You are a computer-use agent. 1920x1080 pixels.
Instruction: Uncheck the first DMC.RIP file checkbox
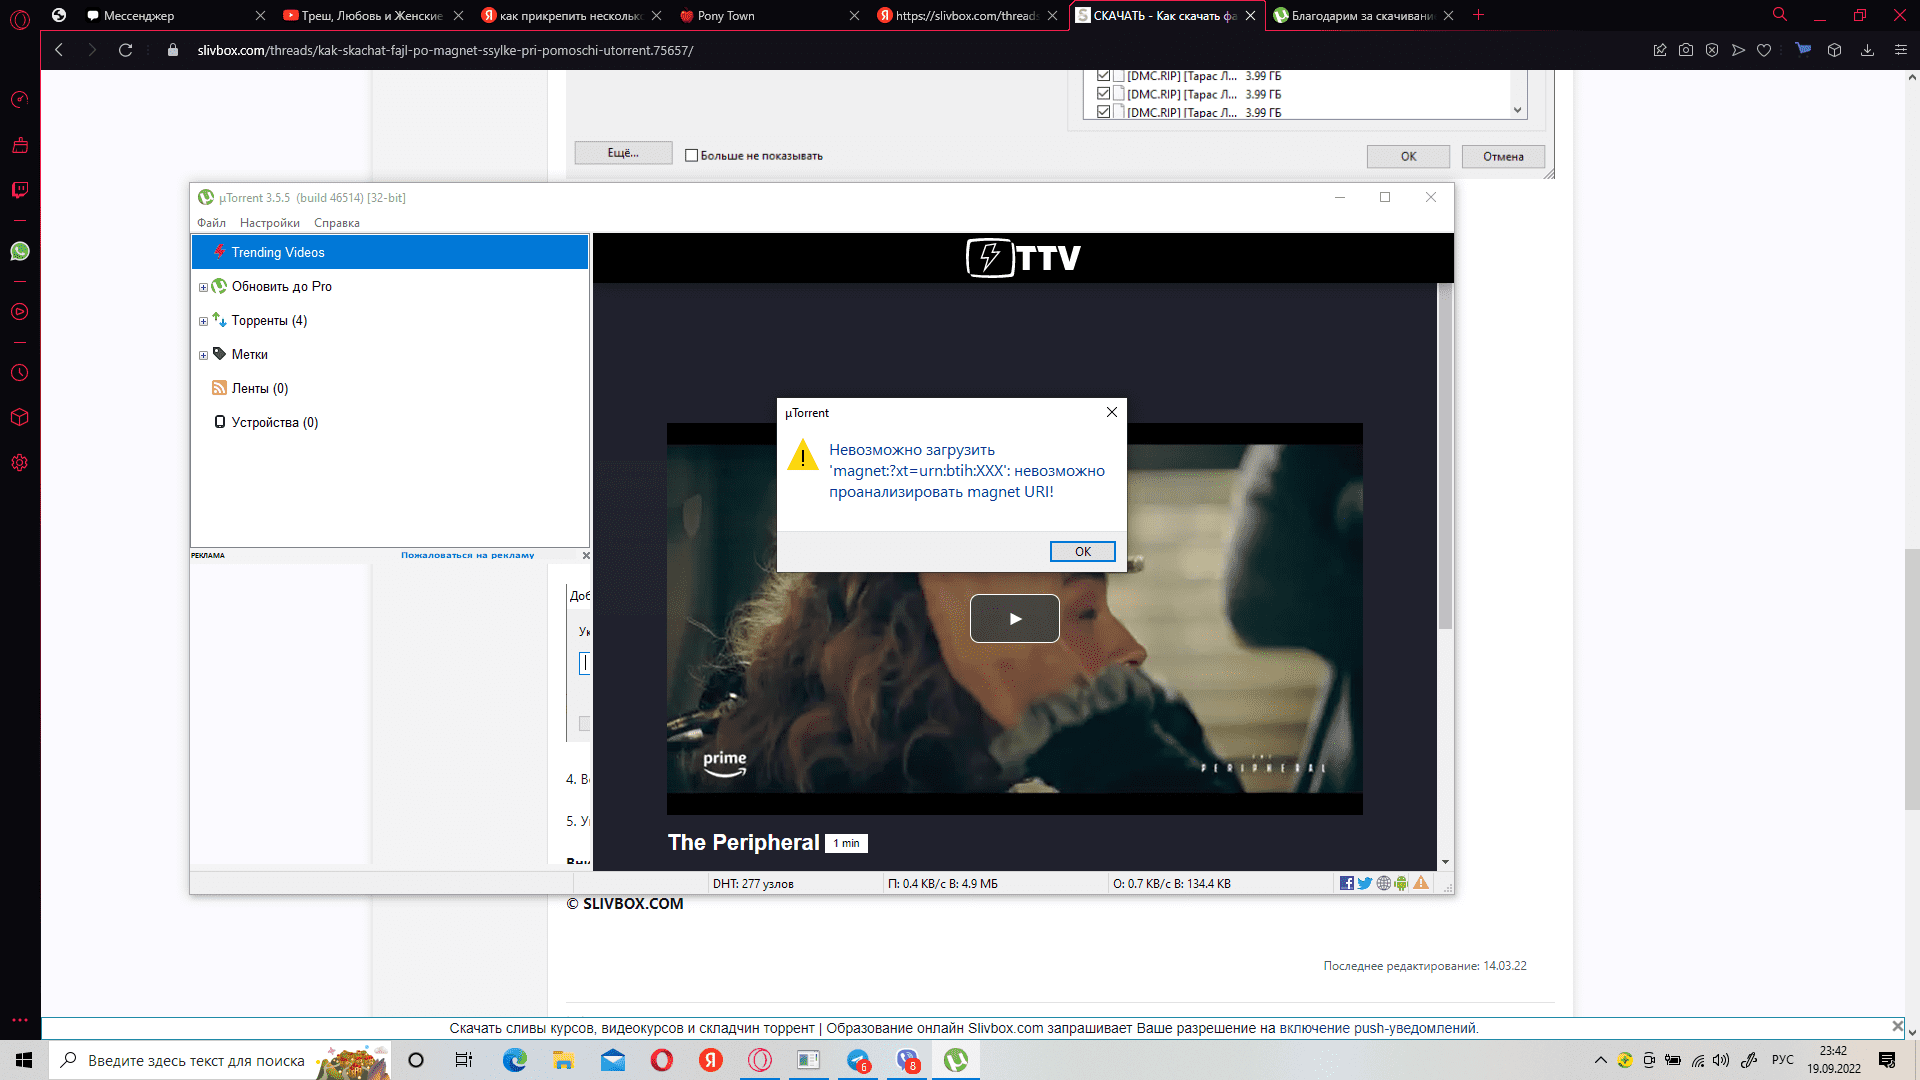coord(1103,75)
